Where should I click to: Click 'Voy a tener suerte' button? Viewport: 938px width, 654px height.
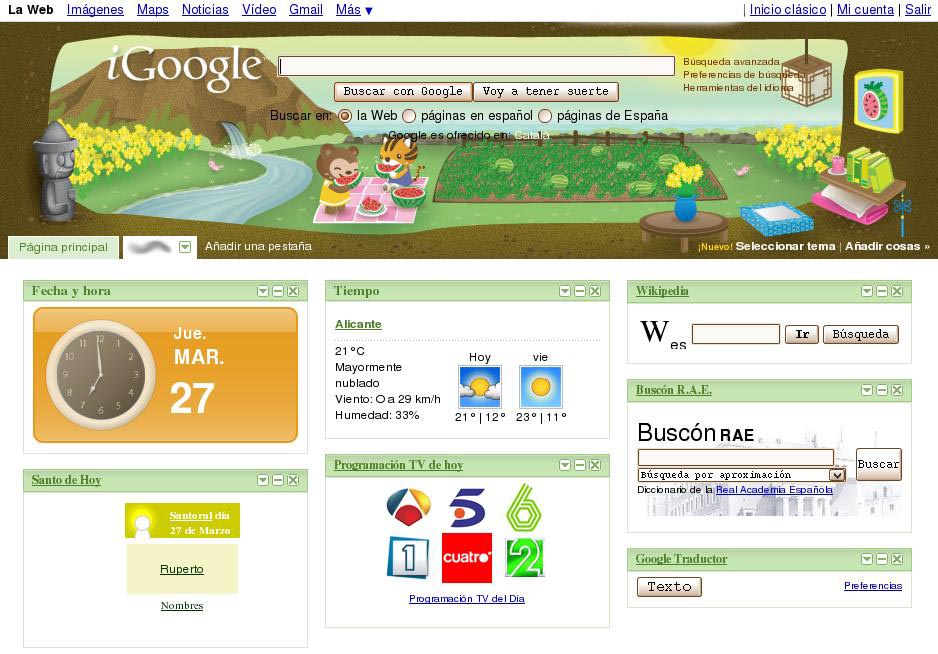(x=546, y=92)
